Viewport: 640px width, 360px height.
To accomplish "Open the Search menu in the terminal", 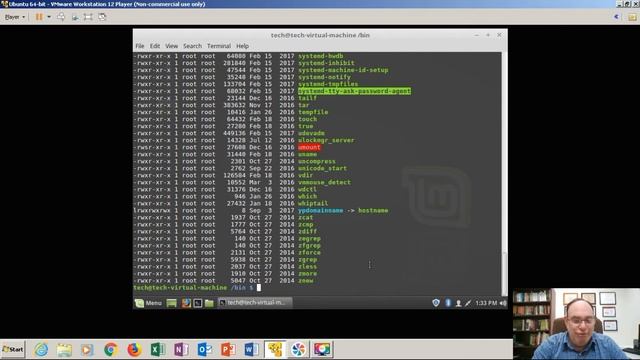I will click(x=192, y=46).
